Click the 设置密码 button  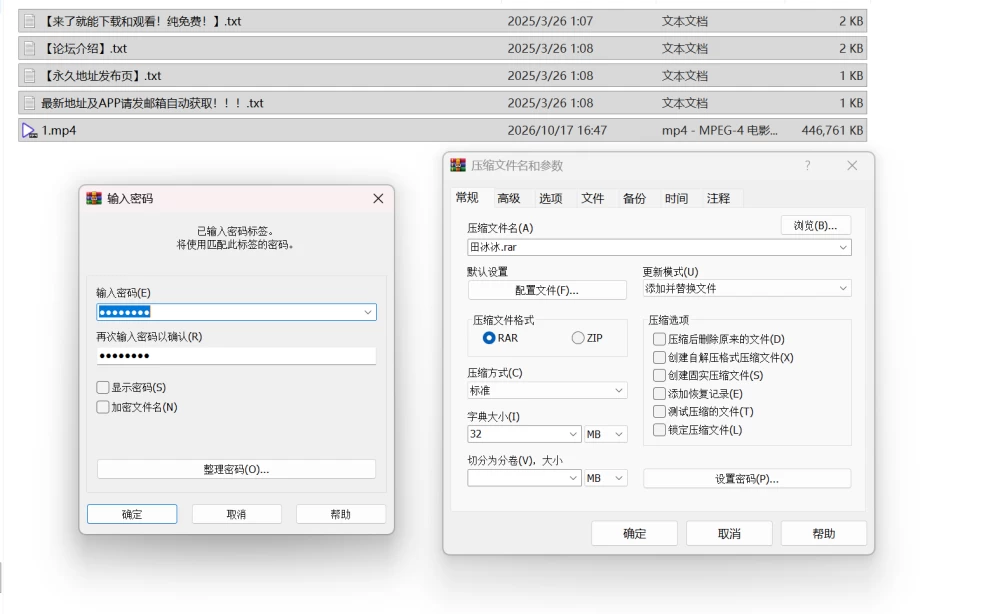pos(747,479)
